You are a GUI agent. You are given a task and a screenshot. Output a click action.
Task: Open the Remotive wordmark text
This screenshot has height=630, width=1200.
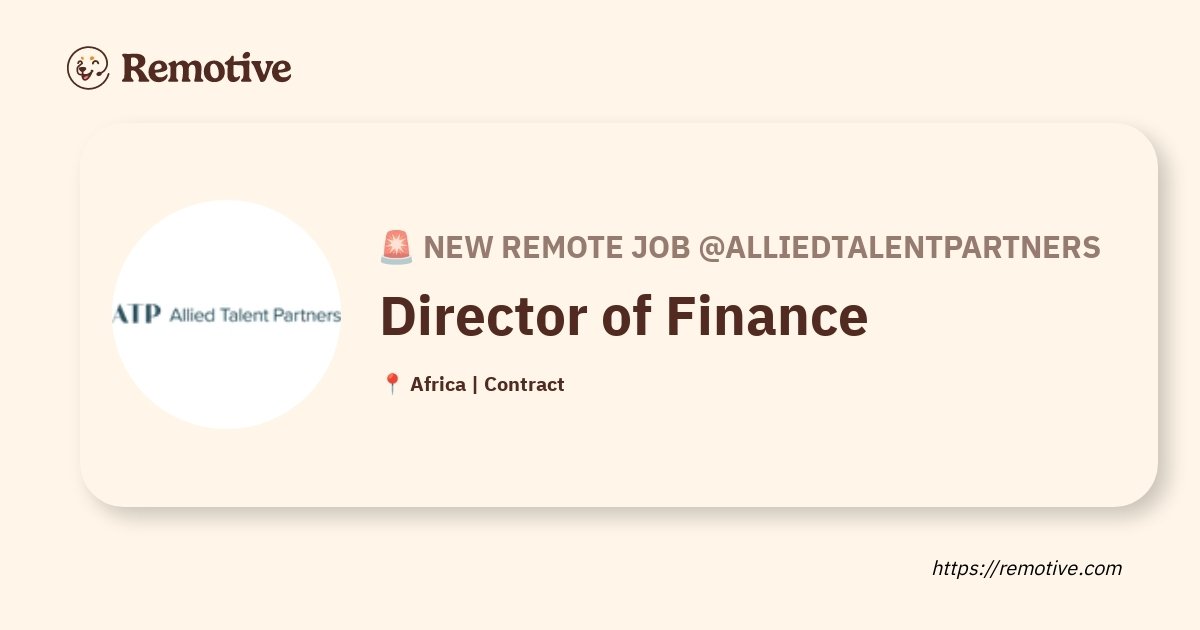pos(207,68)
